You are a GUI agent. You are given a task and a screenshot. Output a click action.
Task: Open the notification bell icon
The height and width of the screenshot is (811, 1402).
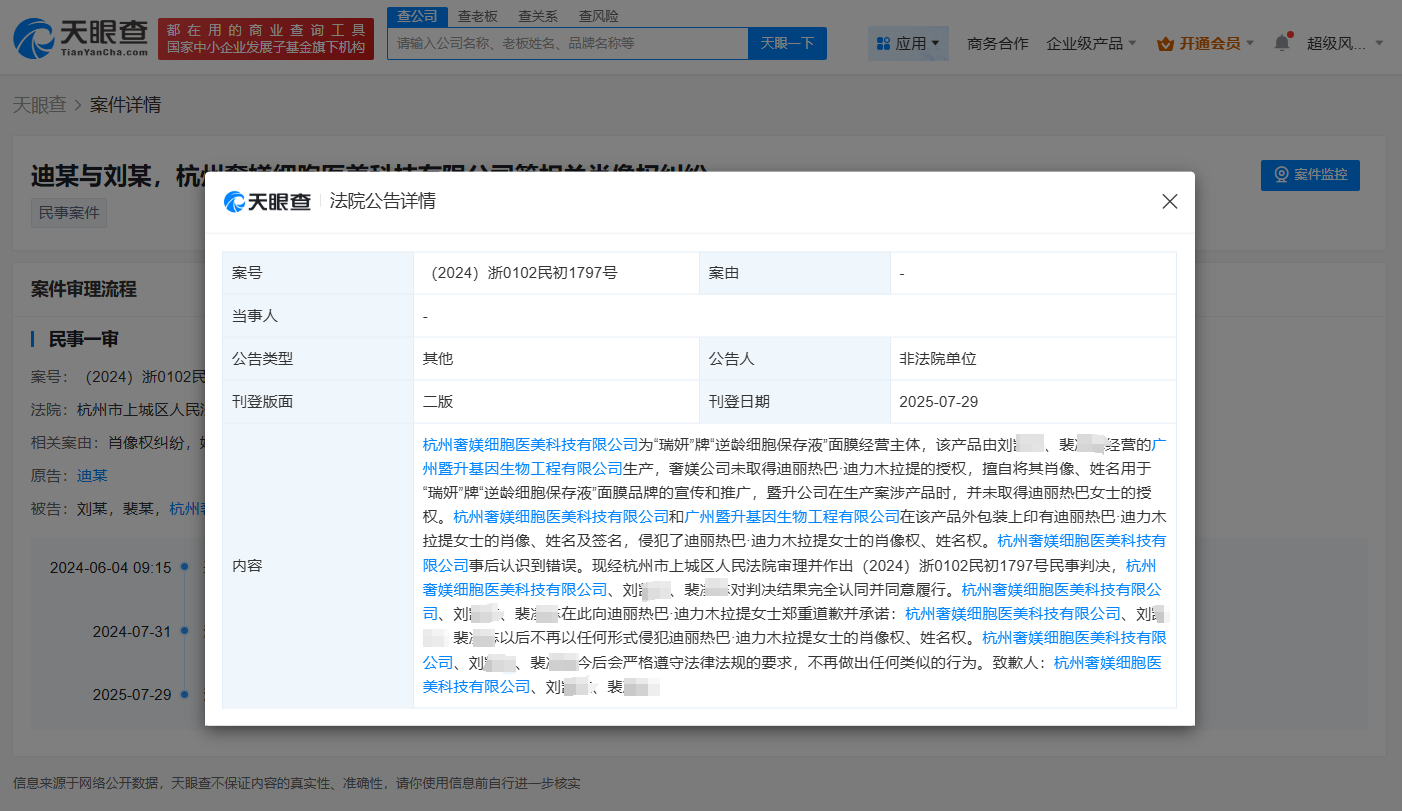1281,42
